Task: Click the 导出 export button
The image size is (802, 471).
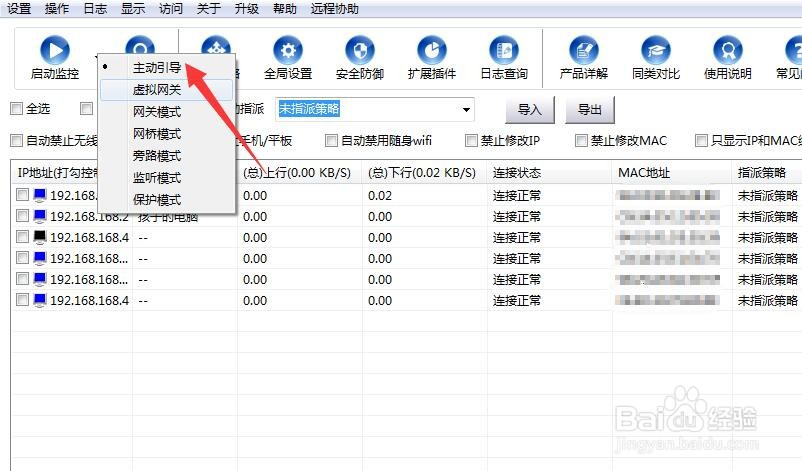Action: click(589, 109)
